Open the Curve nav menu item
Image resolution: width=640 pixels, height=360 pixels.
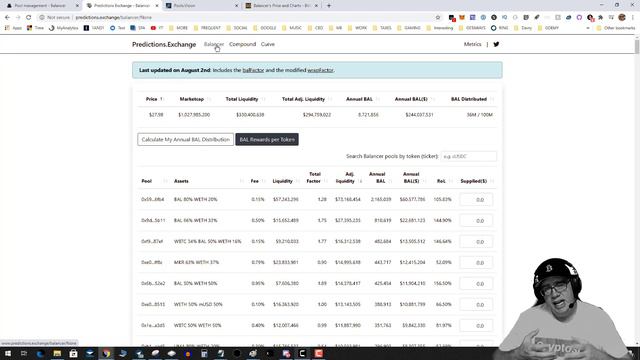[x=268, y=44]
